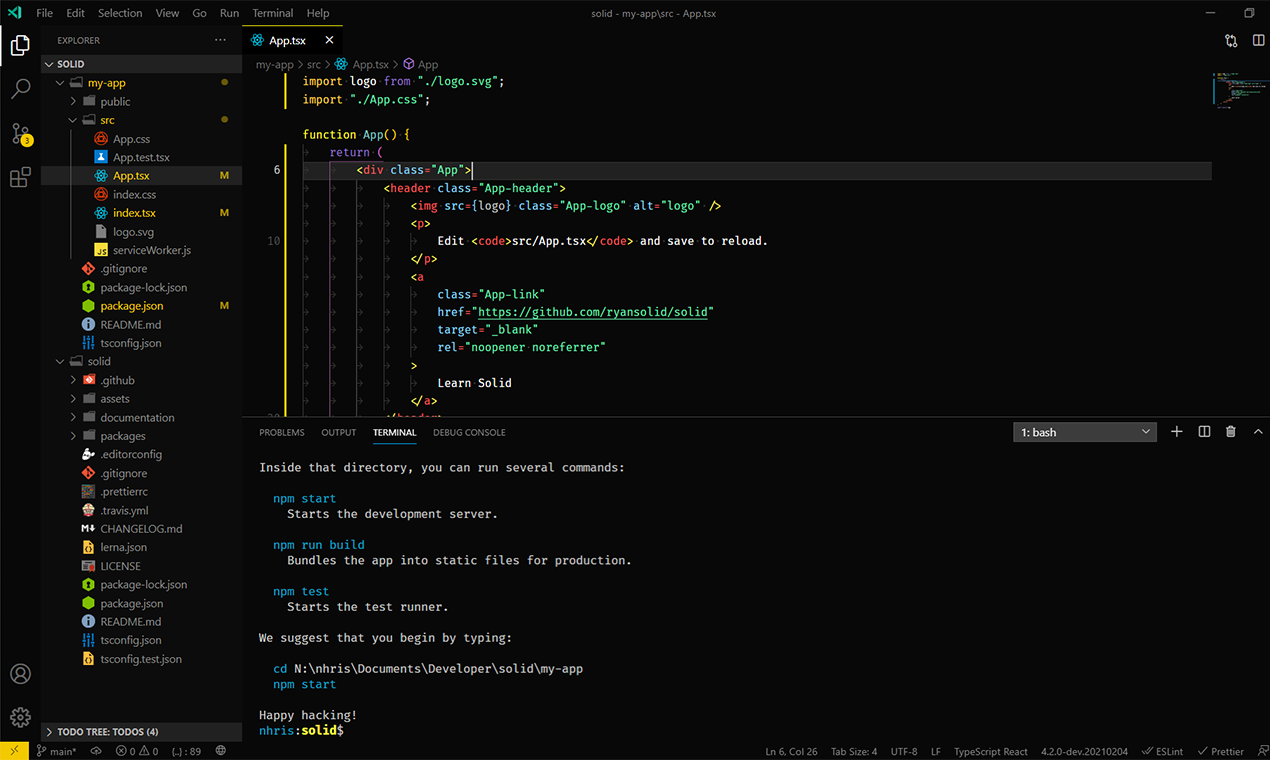Viewport: 1270px width, 760px height.
Task: Open the Terminal menu
Action: tap(271, 13)
